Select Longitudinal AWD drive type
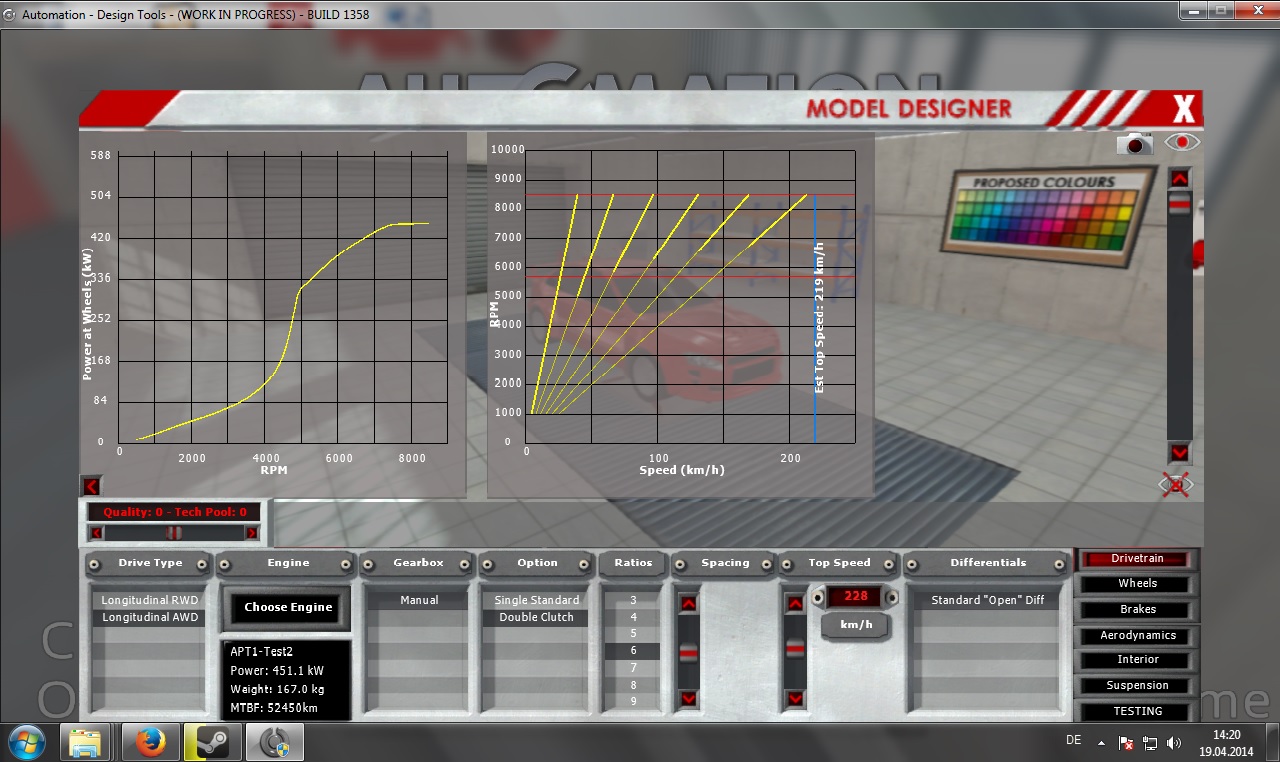The image size is (1280, 762). pos(150,617)
